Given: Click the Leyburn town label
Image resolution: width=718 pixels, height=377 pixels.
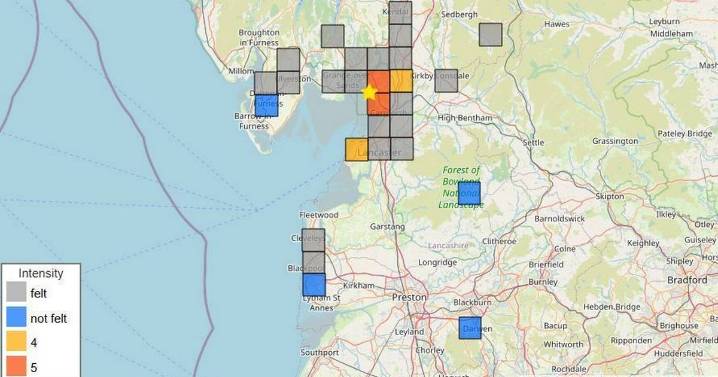Looking at the screenshot, I should tap(664, 22).
